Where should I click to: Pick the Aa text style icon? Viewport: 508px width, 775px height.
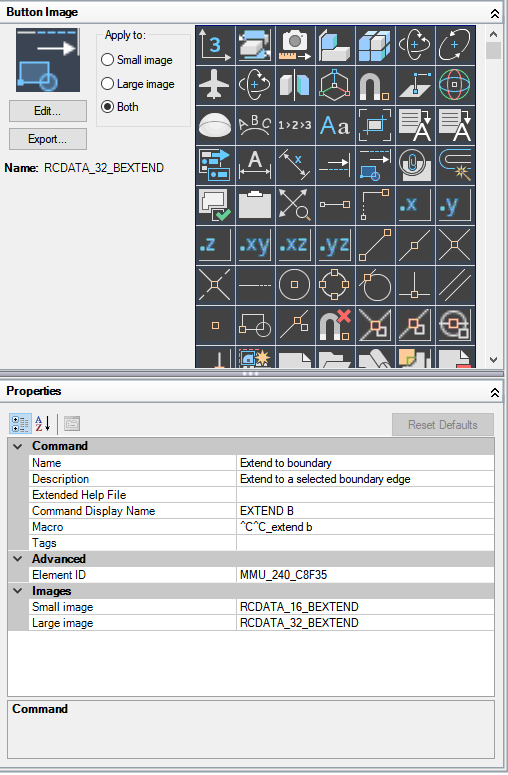[x=335, y=126]
